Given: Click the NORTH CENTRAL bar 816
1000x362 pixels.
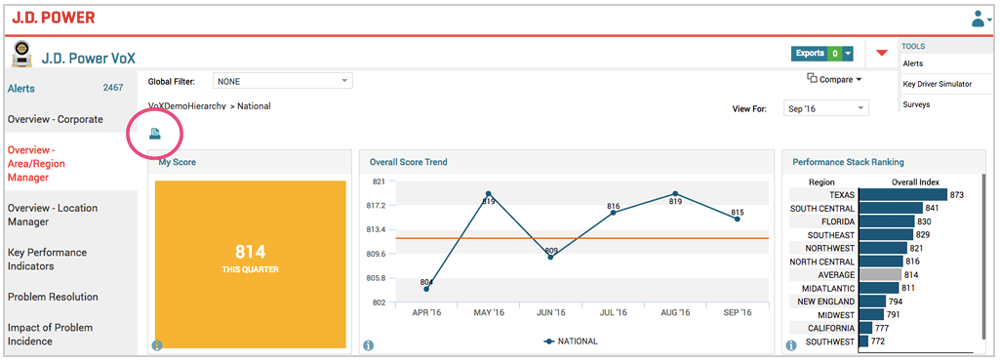Looking at the screenshot, I should point(881,261).
